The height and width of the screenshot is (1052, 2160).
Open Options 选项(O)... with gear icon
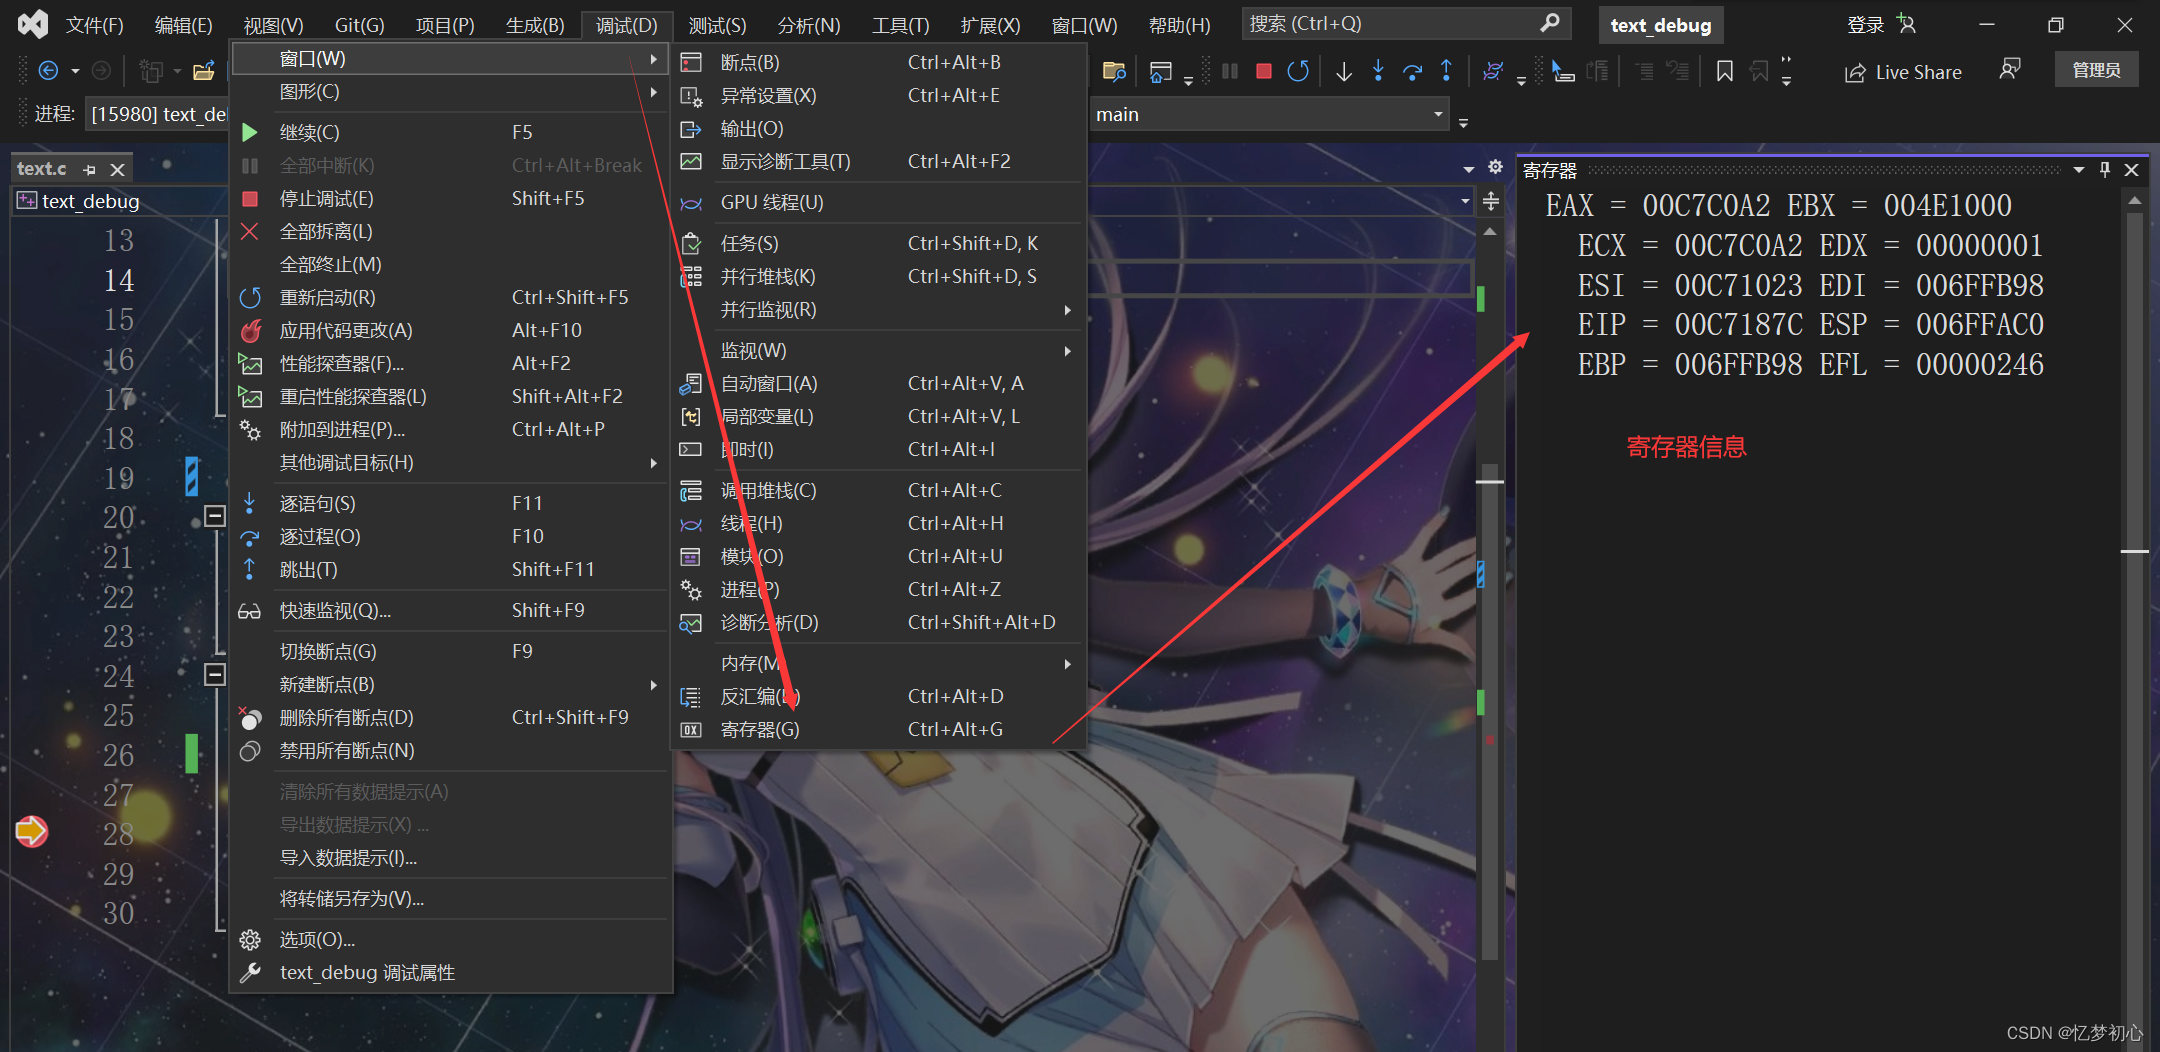click(450, 939)
